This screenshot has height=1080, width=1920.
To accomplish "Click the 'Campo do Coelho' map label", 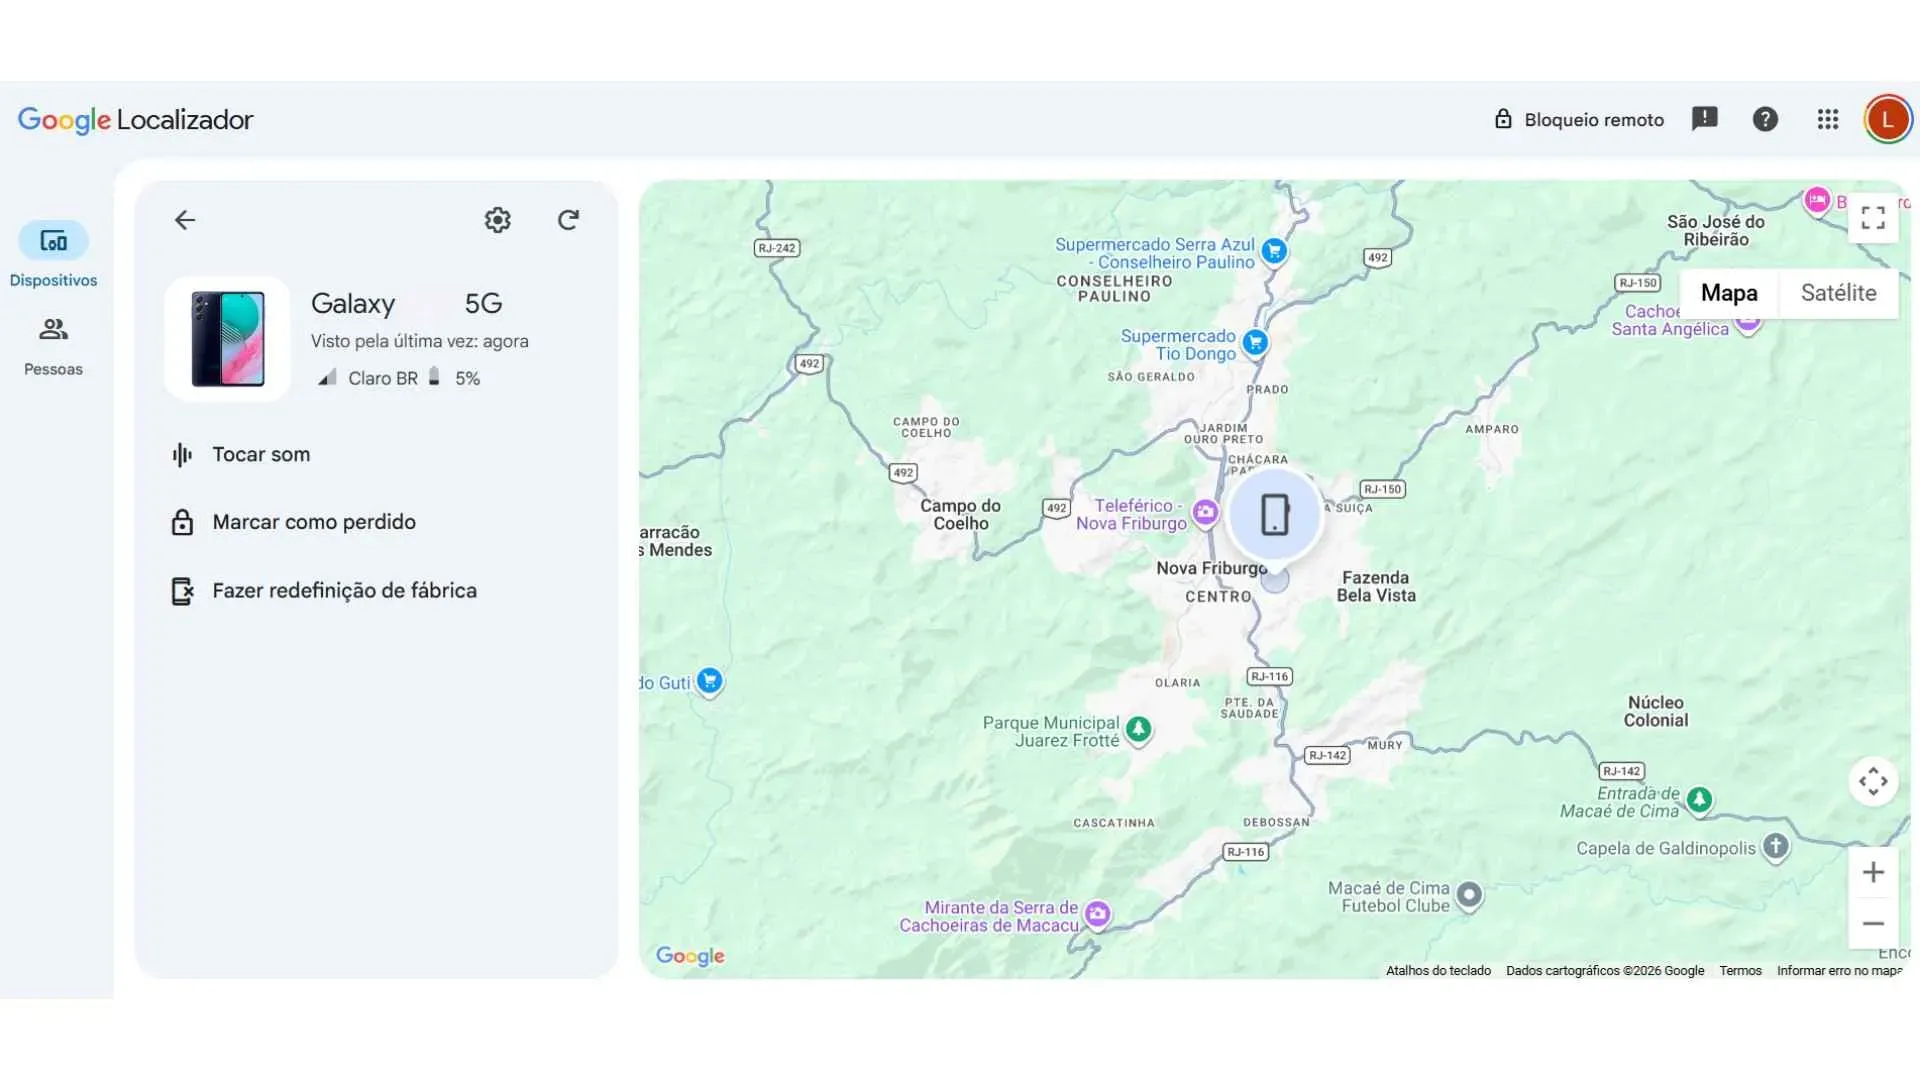I will tap(960, 514).
